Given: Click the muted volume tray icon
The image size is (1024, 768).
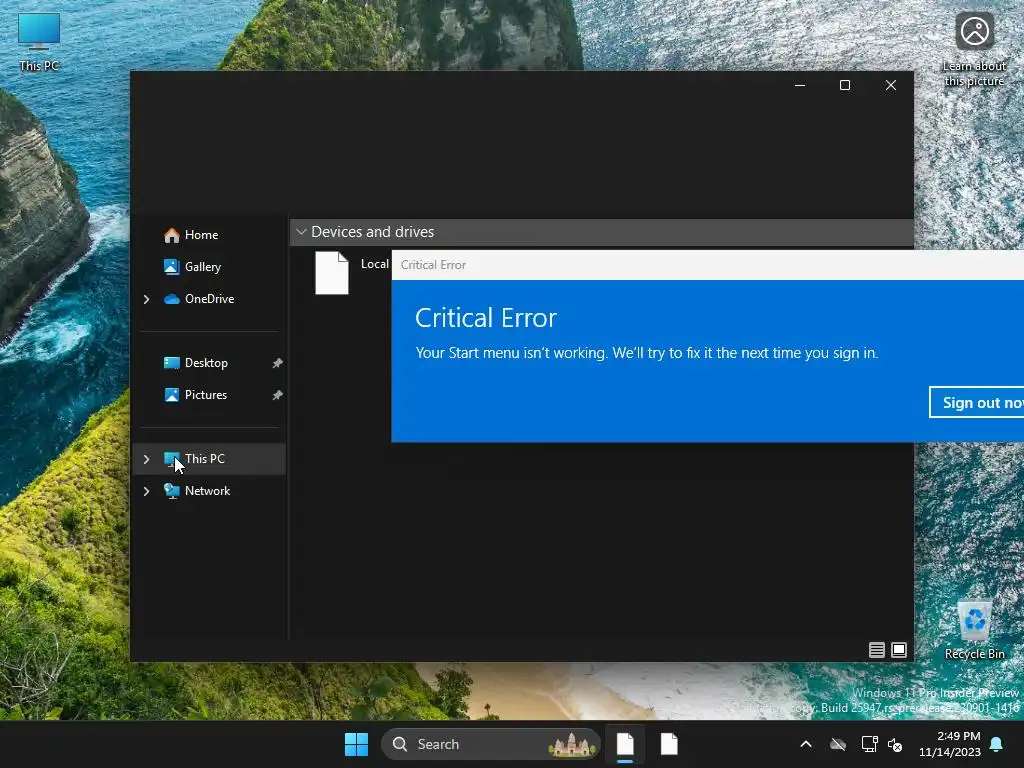Looking at the screenshot, I should (895, 744).
